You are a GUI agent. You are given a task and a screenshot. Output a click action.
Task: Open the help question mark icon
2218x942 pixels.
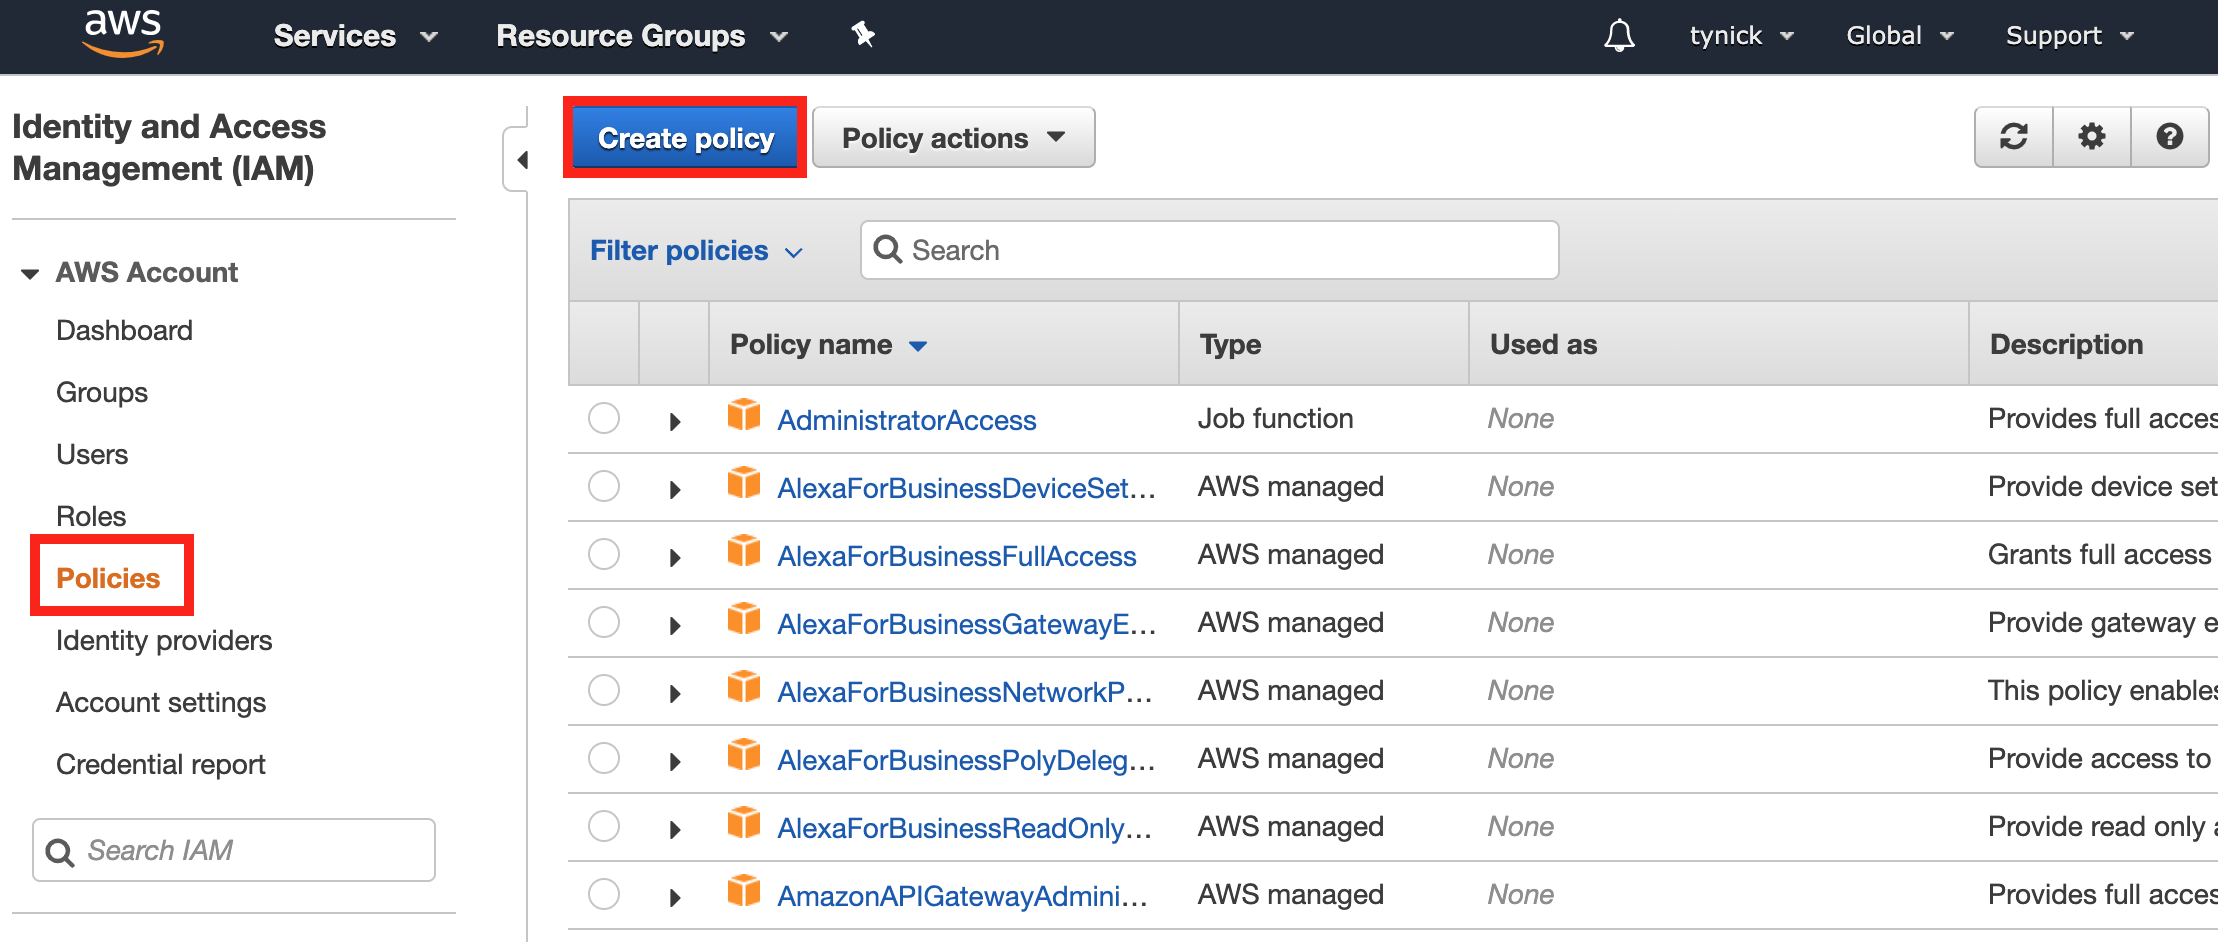pyautogui.click(x=2170, y=137)
